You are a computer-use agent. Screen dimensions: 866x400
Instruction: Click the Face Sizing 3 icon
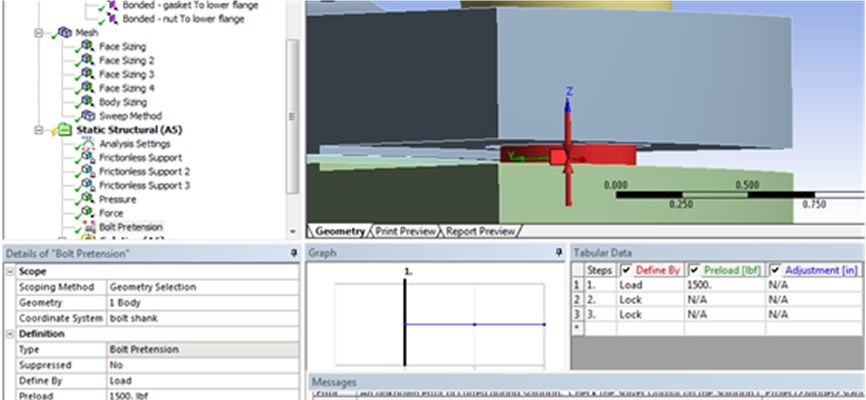coord(87,73)
